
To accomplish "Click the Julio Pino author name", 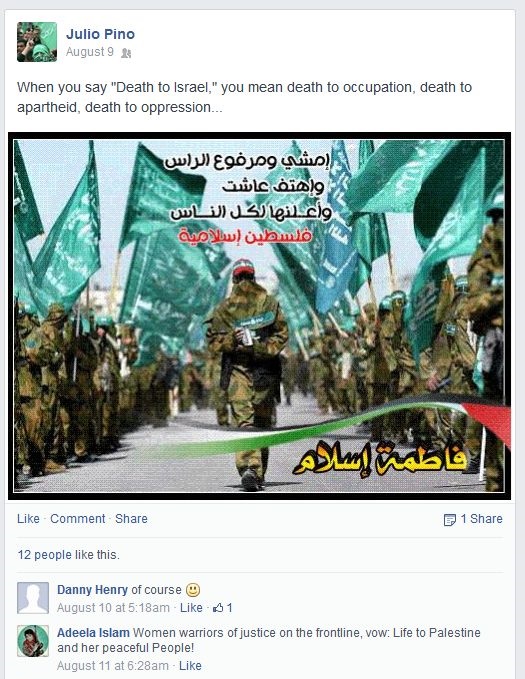I will point(100,34).
